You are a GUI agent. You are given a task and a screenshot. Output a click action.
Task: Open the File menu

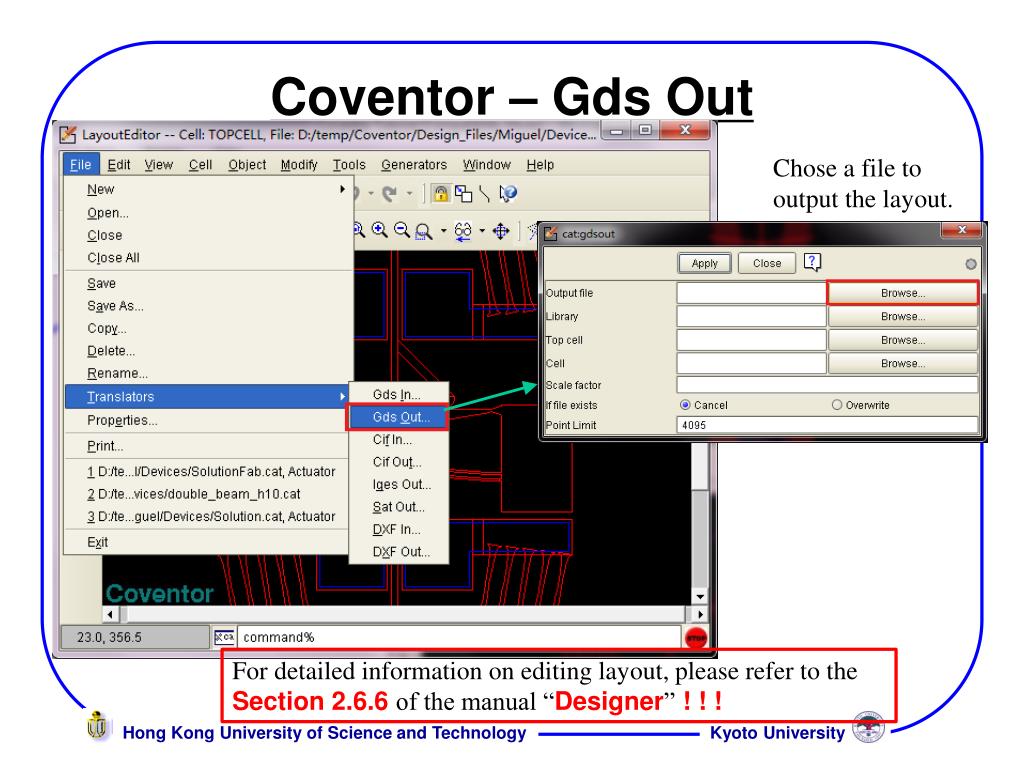(80, 165)
